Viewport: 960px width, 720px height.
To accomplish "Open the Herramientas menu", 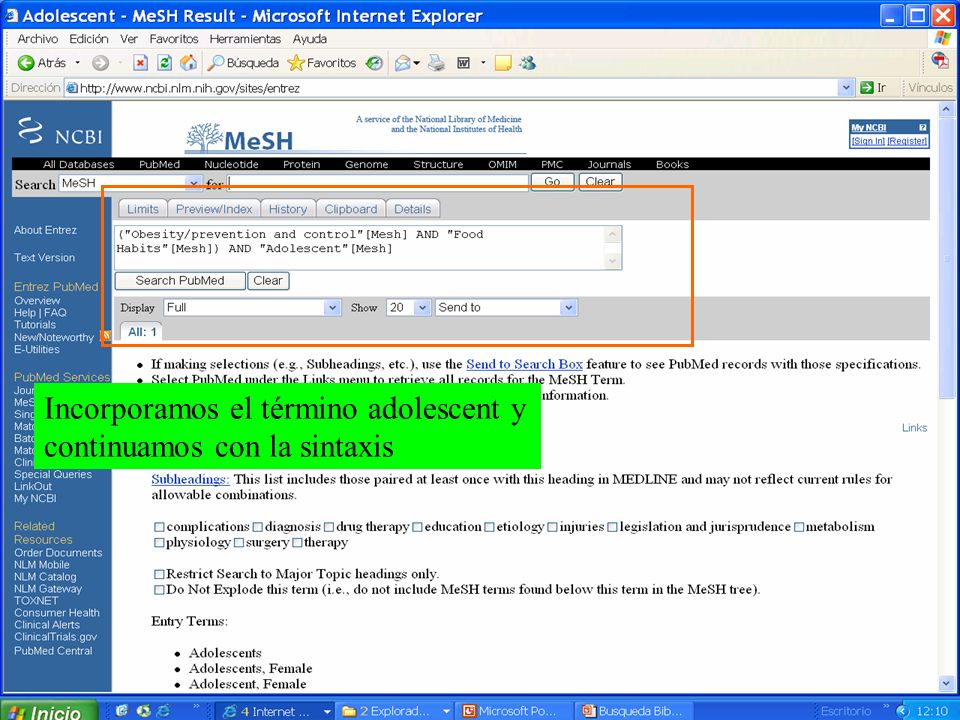I will click(245, 39).
